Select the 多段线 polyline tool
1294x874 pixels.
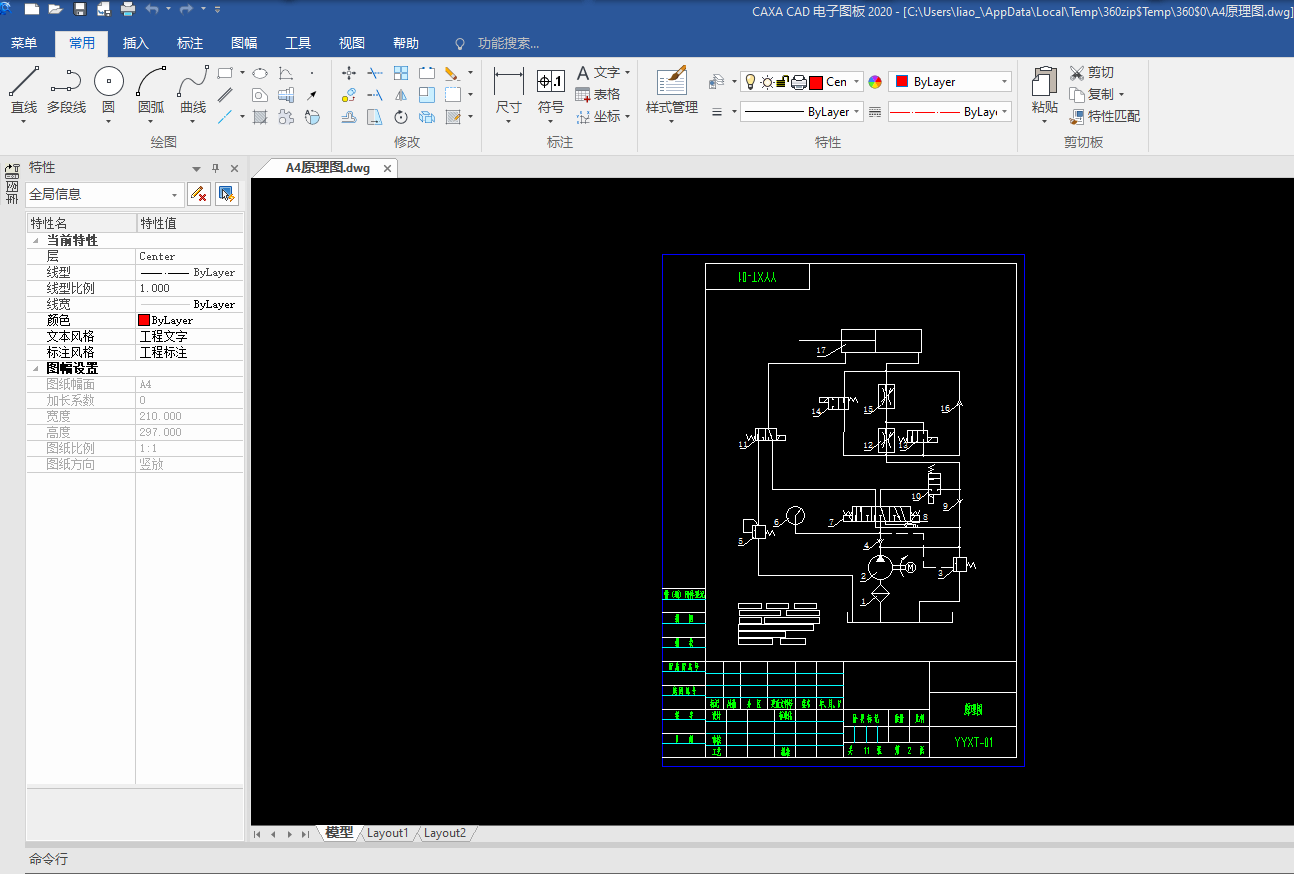coord(66,92)
